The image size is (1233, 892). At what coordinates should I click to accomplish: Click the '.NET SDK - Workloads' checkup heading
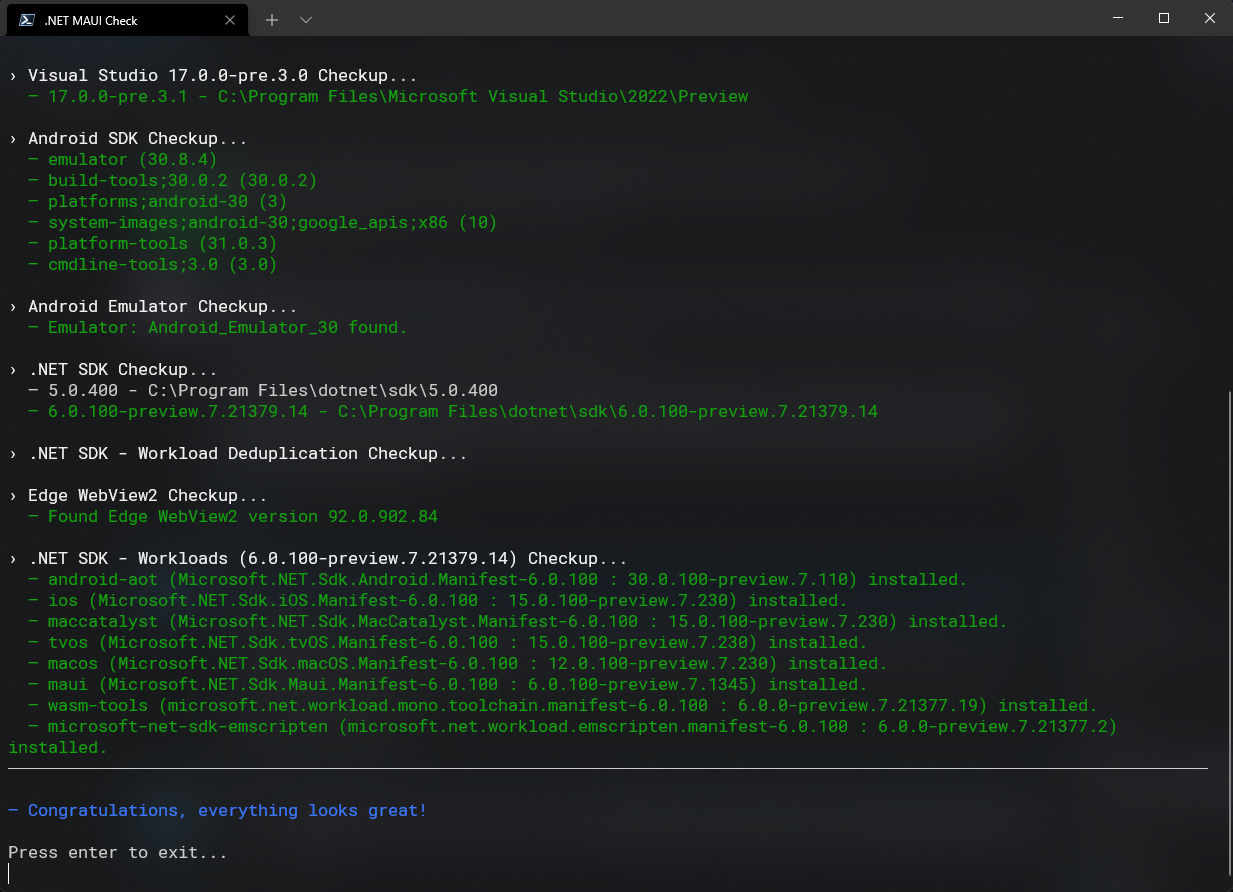click(318, 559)
